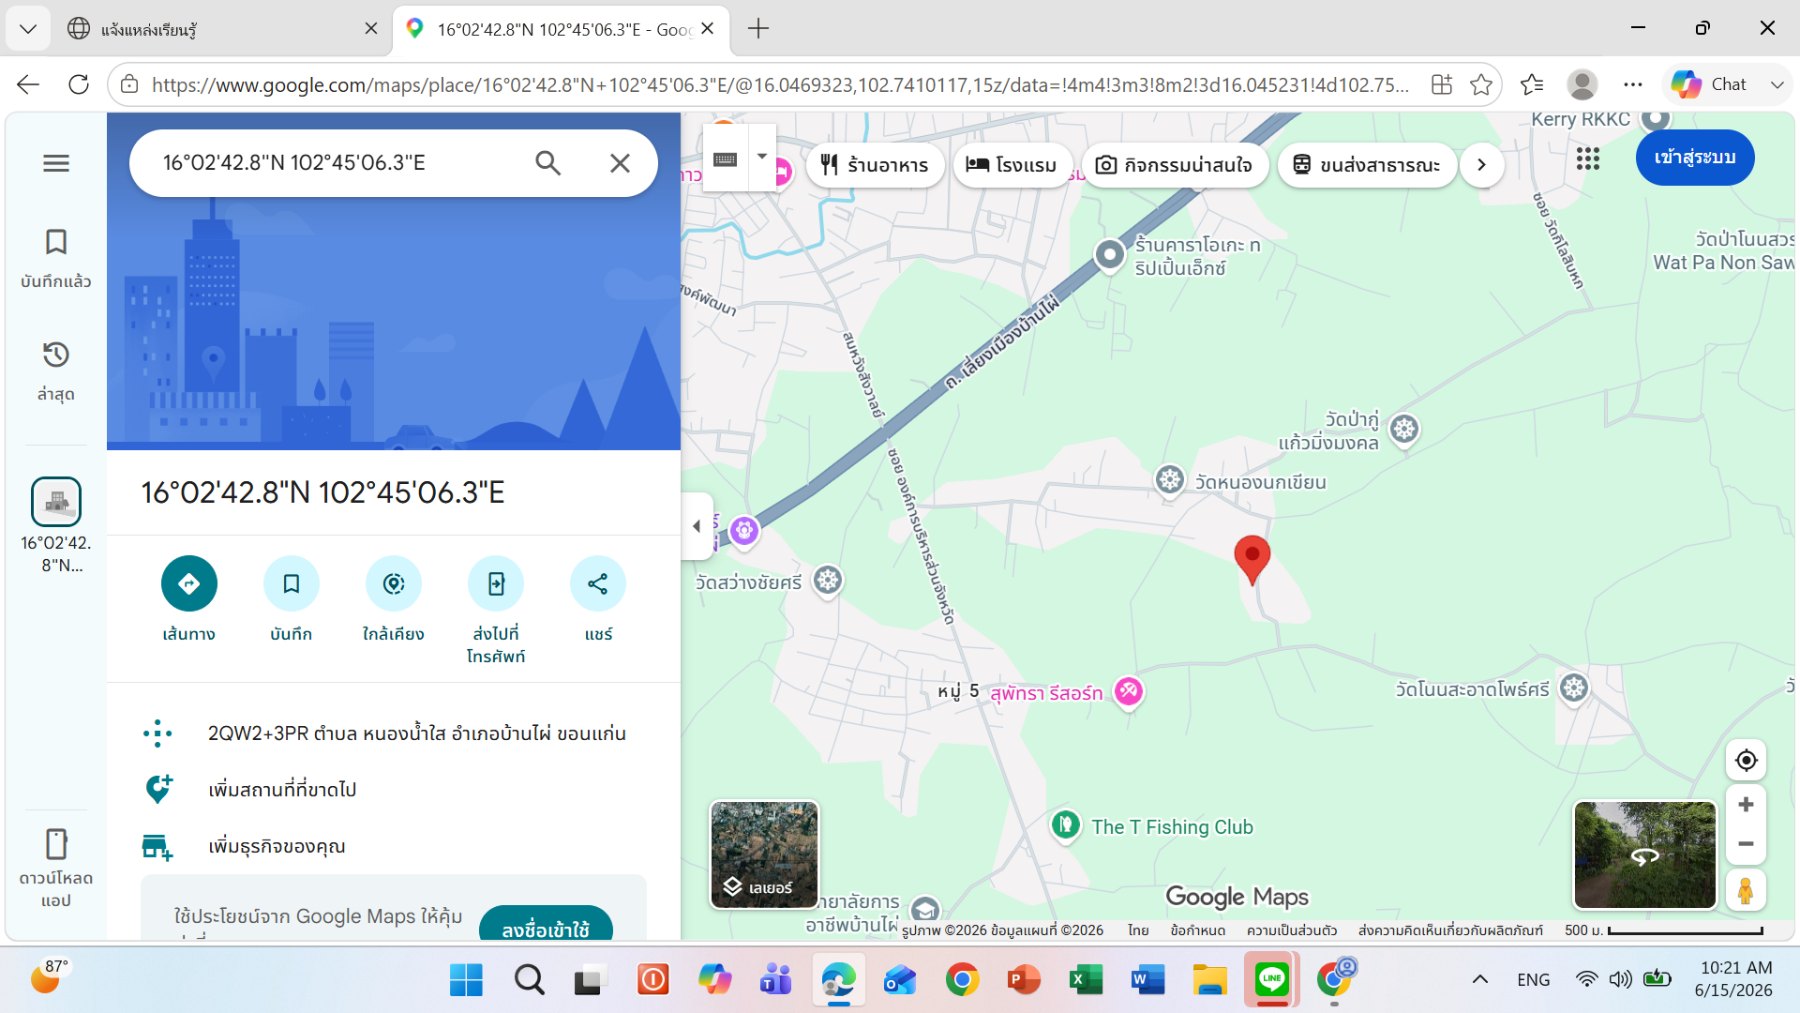Open the on-screen keyboard input tool
Screen dimensions: 1800x1013
pyautogui.click(x=725, y=160)
